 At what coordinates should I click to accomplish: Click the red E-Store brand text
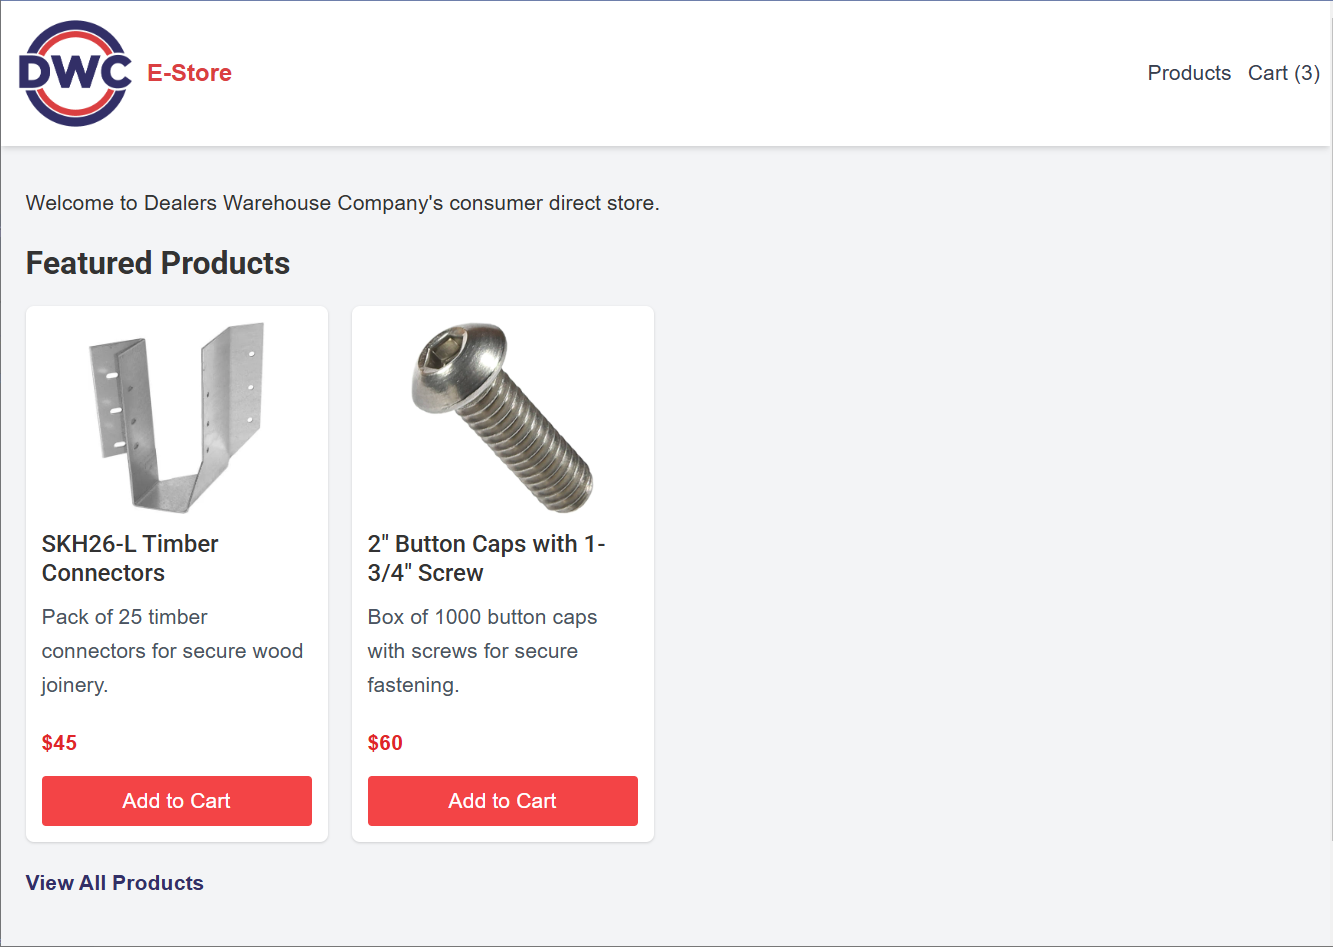point(189,73)
